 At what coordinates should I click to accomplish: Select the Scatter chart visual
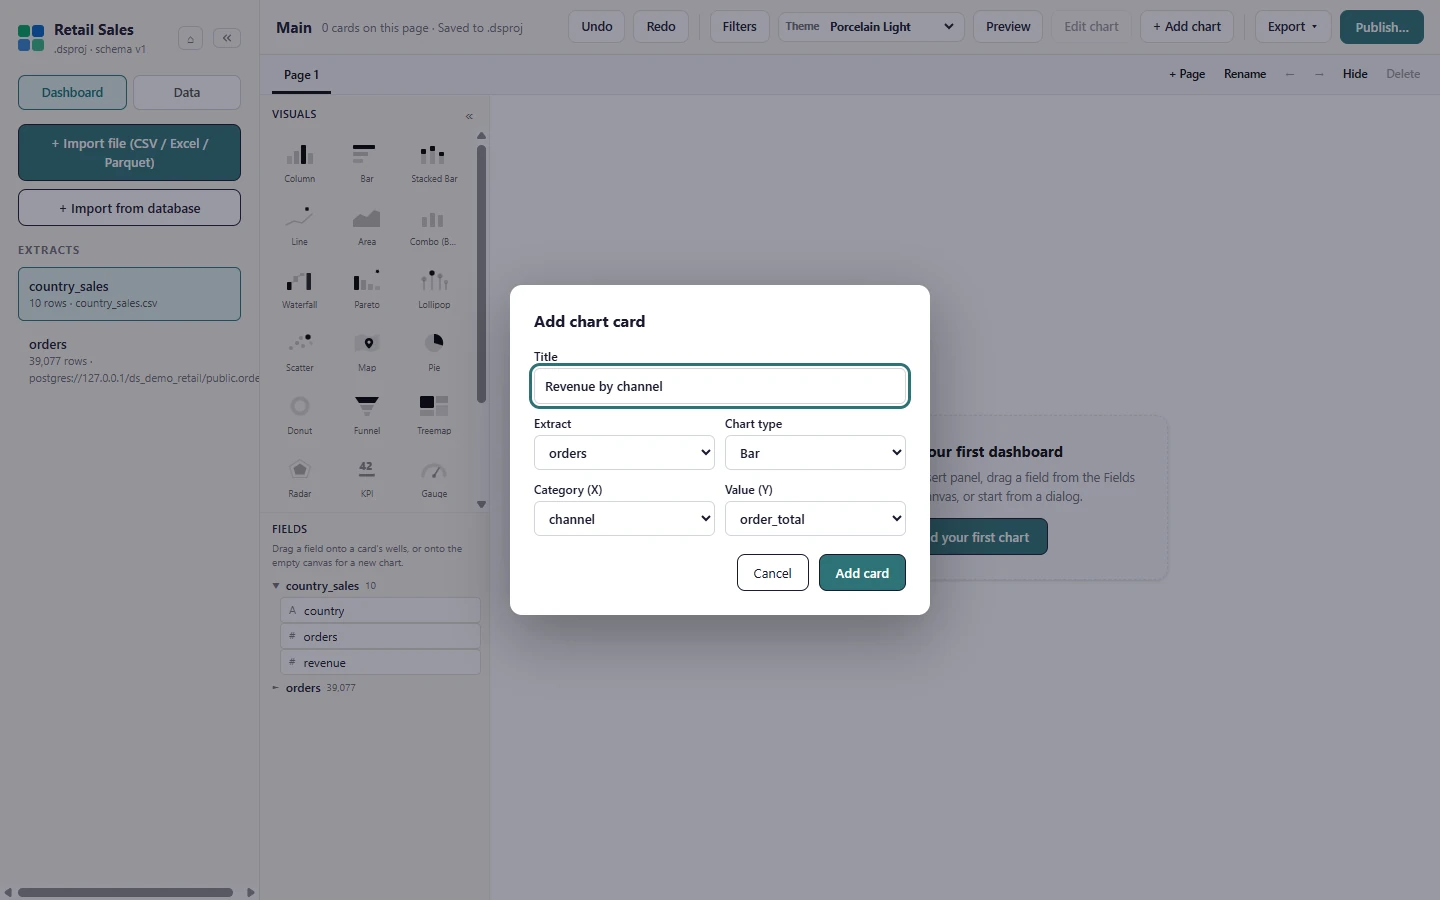click(299, 352)
